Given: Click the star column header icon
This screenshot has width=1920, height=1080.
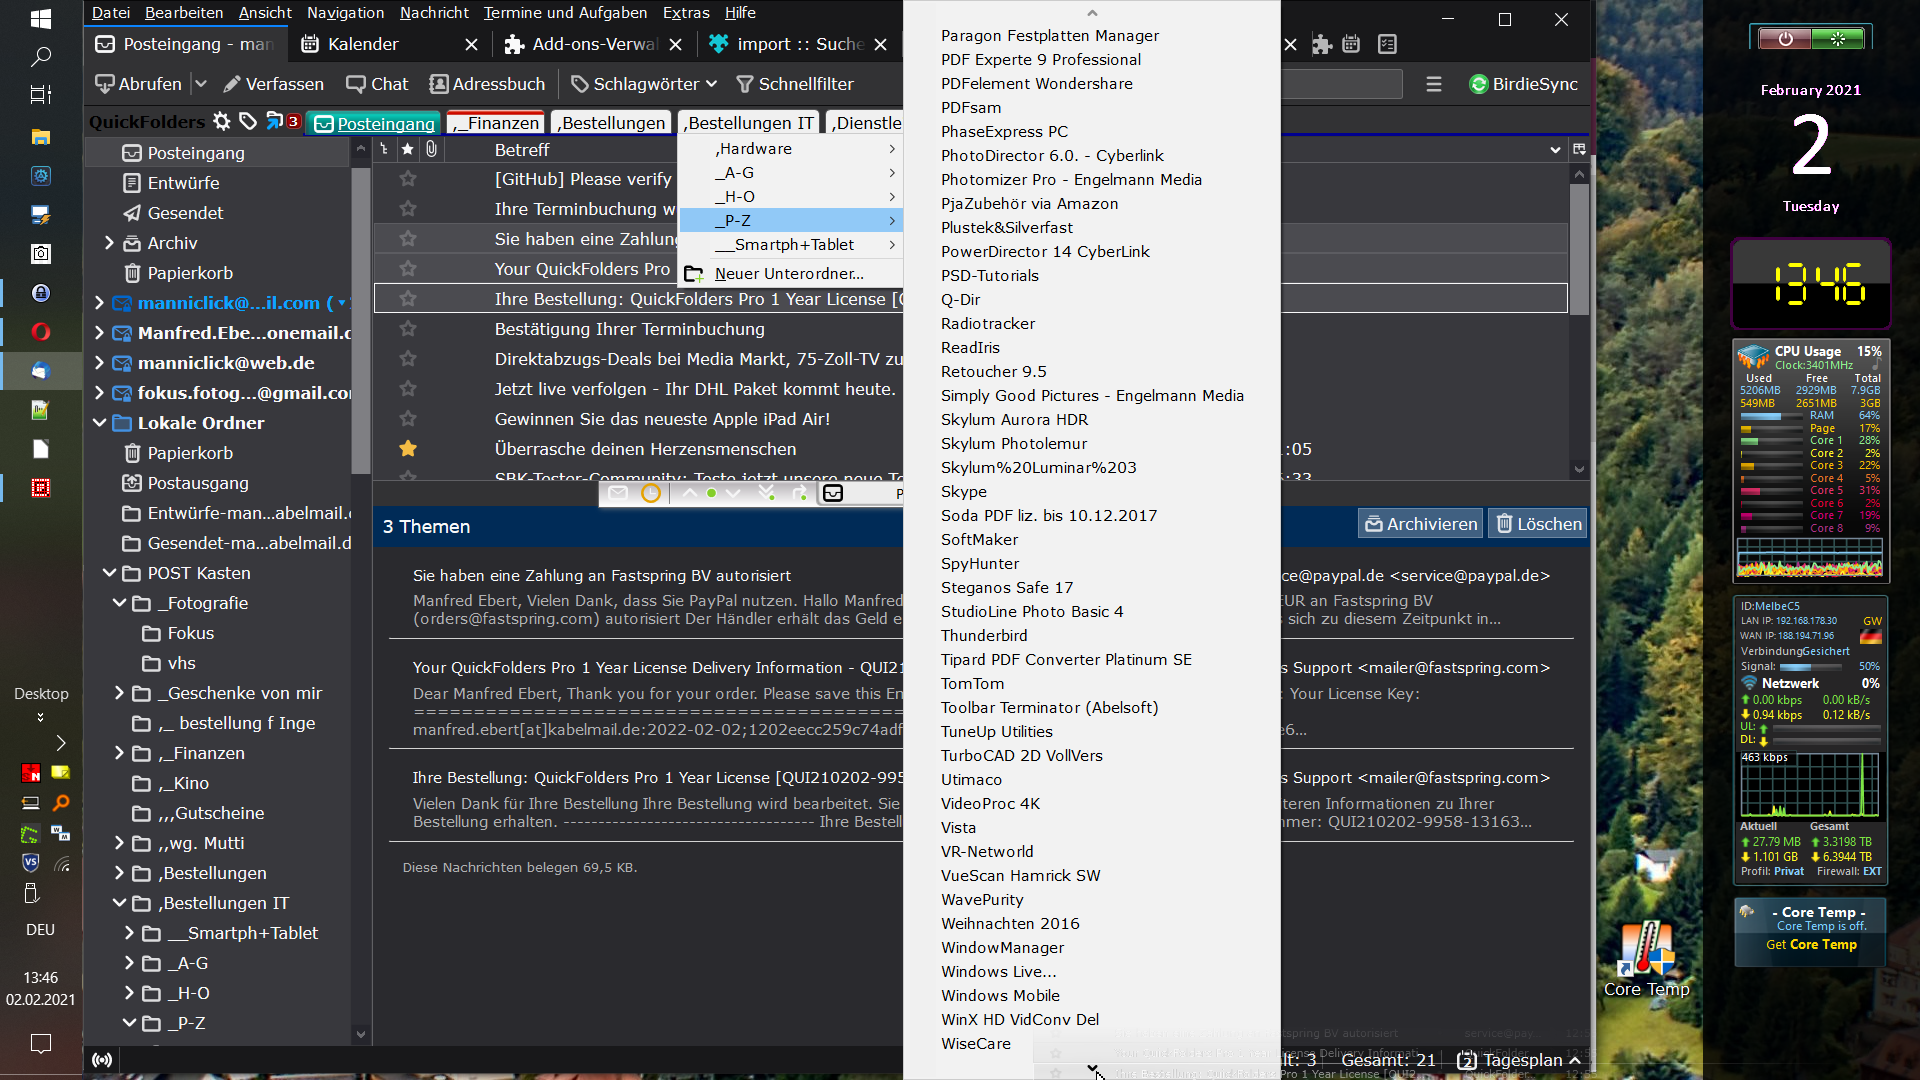Looking at the screenshot, I should coord(408,149).
